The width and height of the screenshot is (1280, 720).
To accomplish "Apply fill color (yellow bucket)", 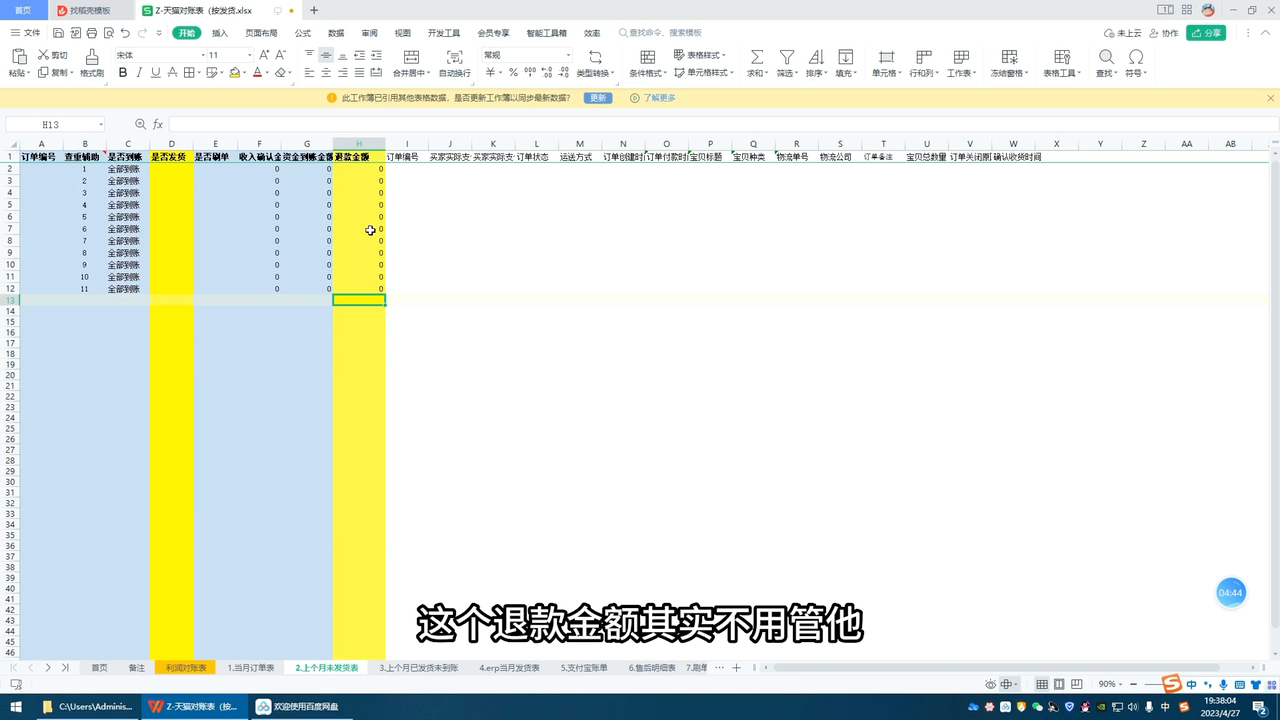I will 234,73.
